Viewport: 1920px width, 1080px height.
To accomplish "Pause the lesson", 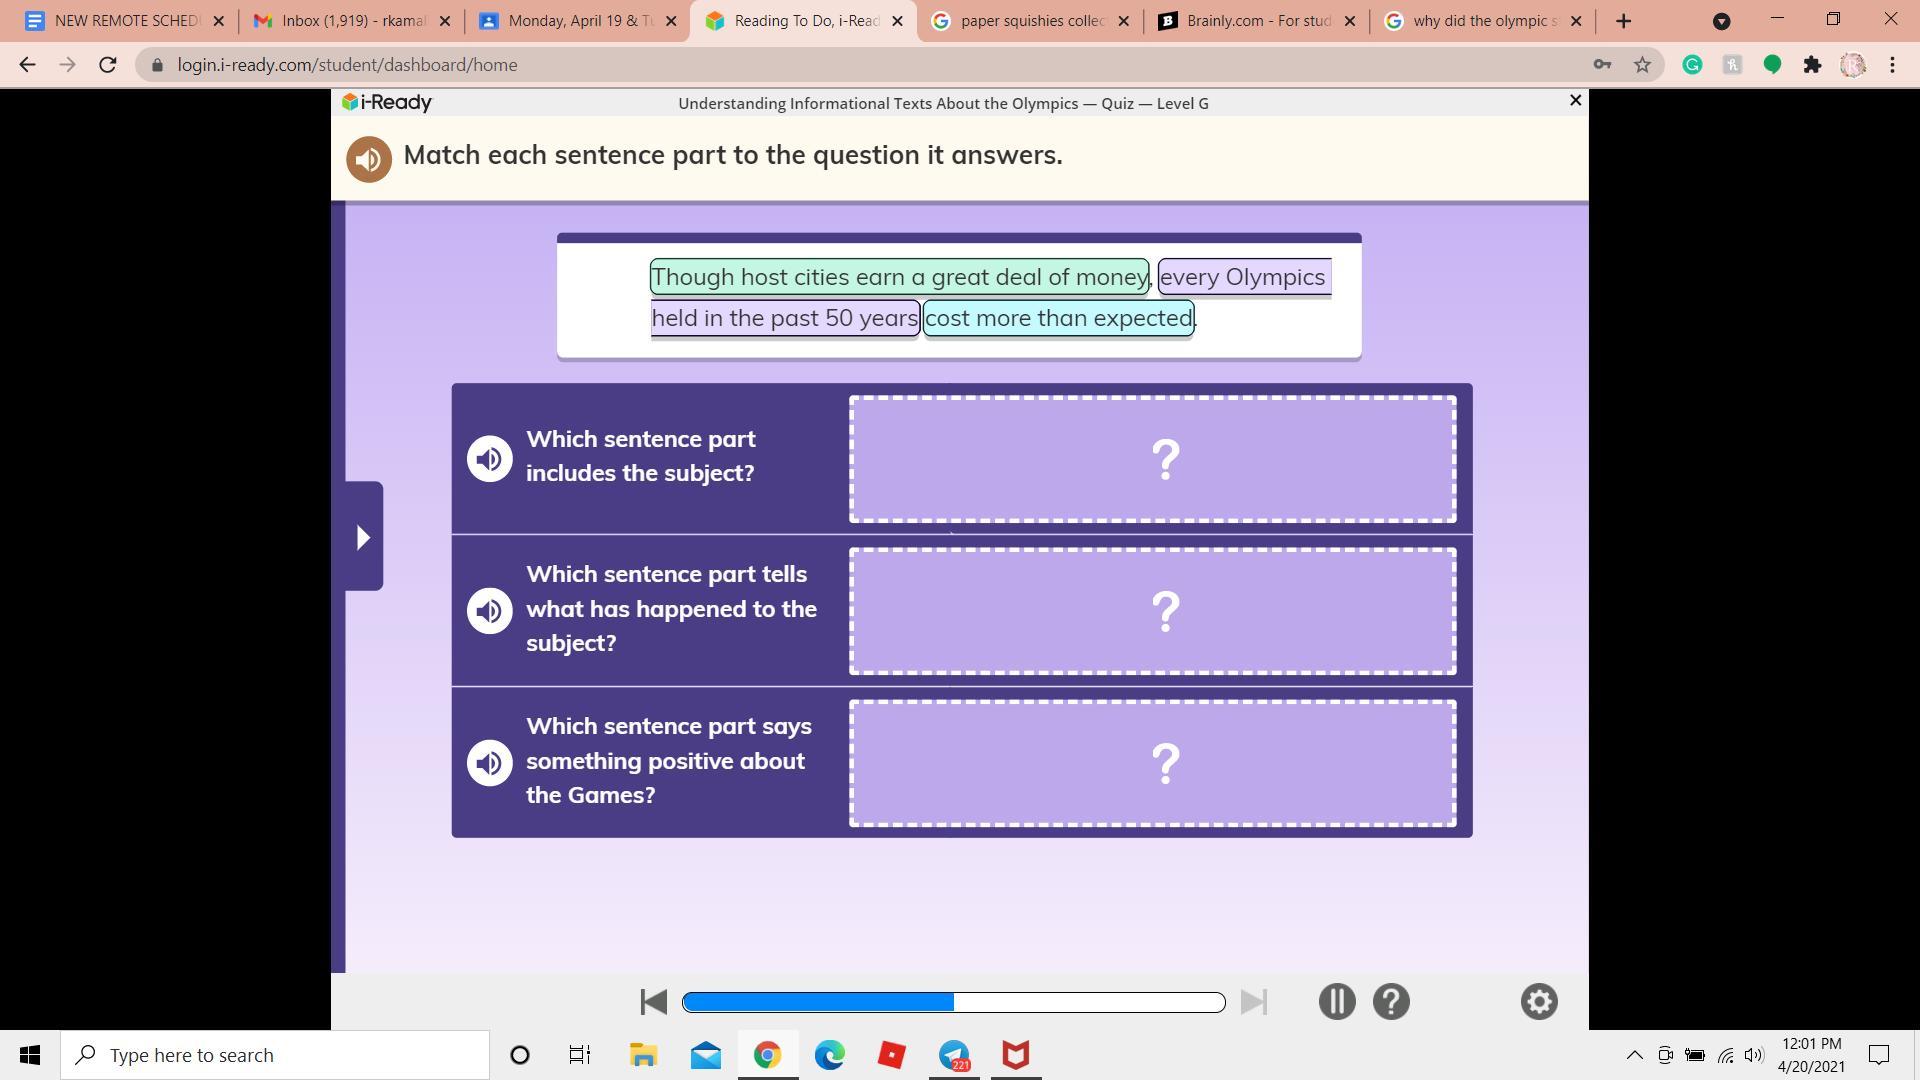I will (1337, 1001).
